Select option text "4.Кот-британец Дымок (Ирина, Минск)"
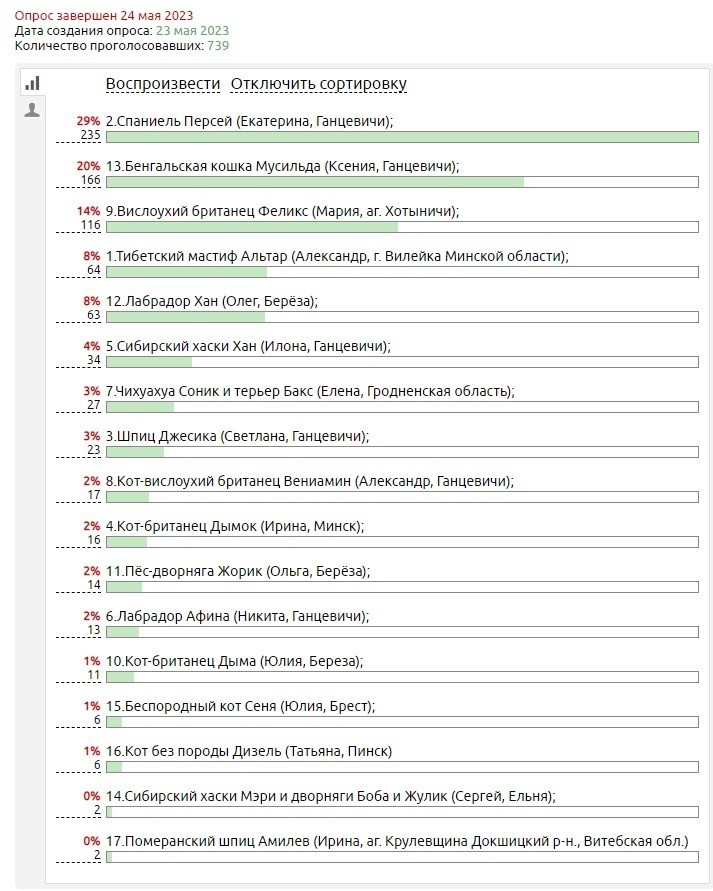713x891 pixels. [234, 526]
